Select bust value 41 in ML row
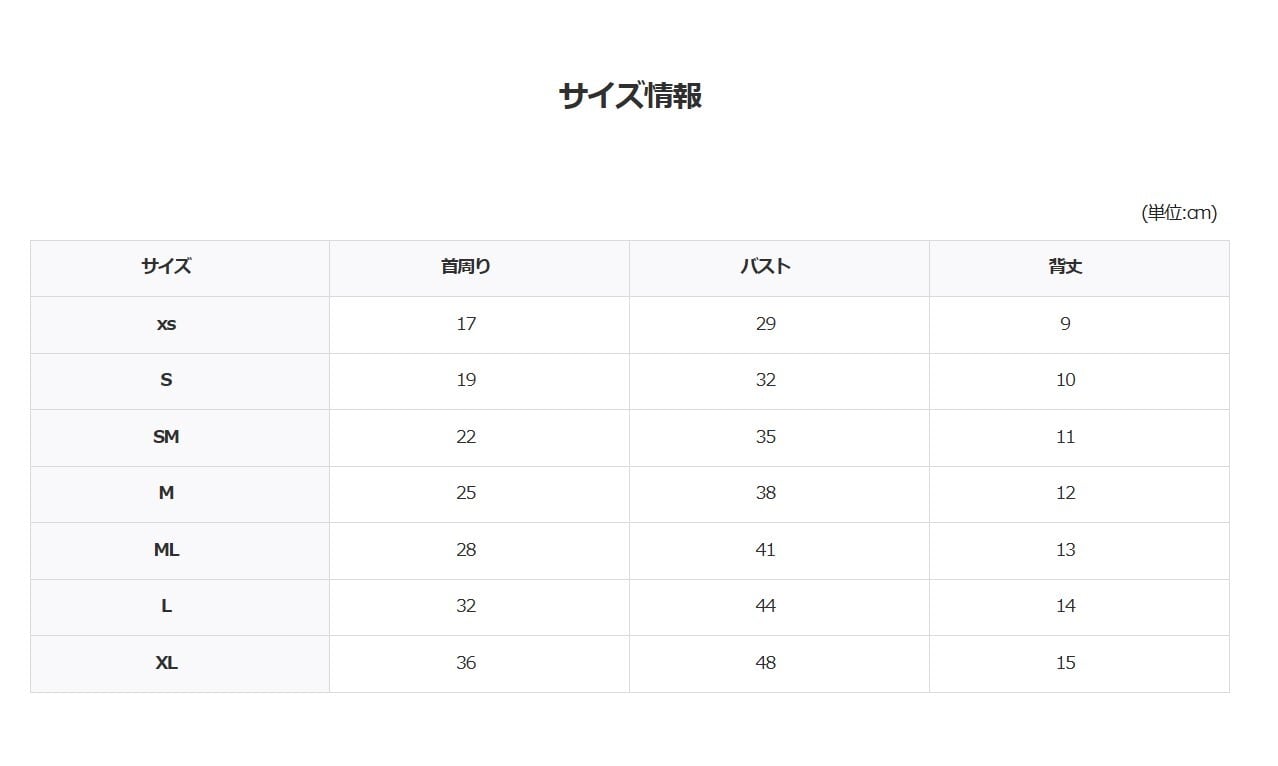The width and height of the screenshot is (1278, 766). pyautogui.click(x=766, y=550)
